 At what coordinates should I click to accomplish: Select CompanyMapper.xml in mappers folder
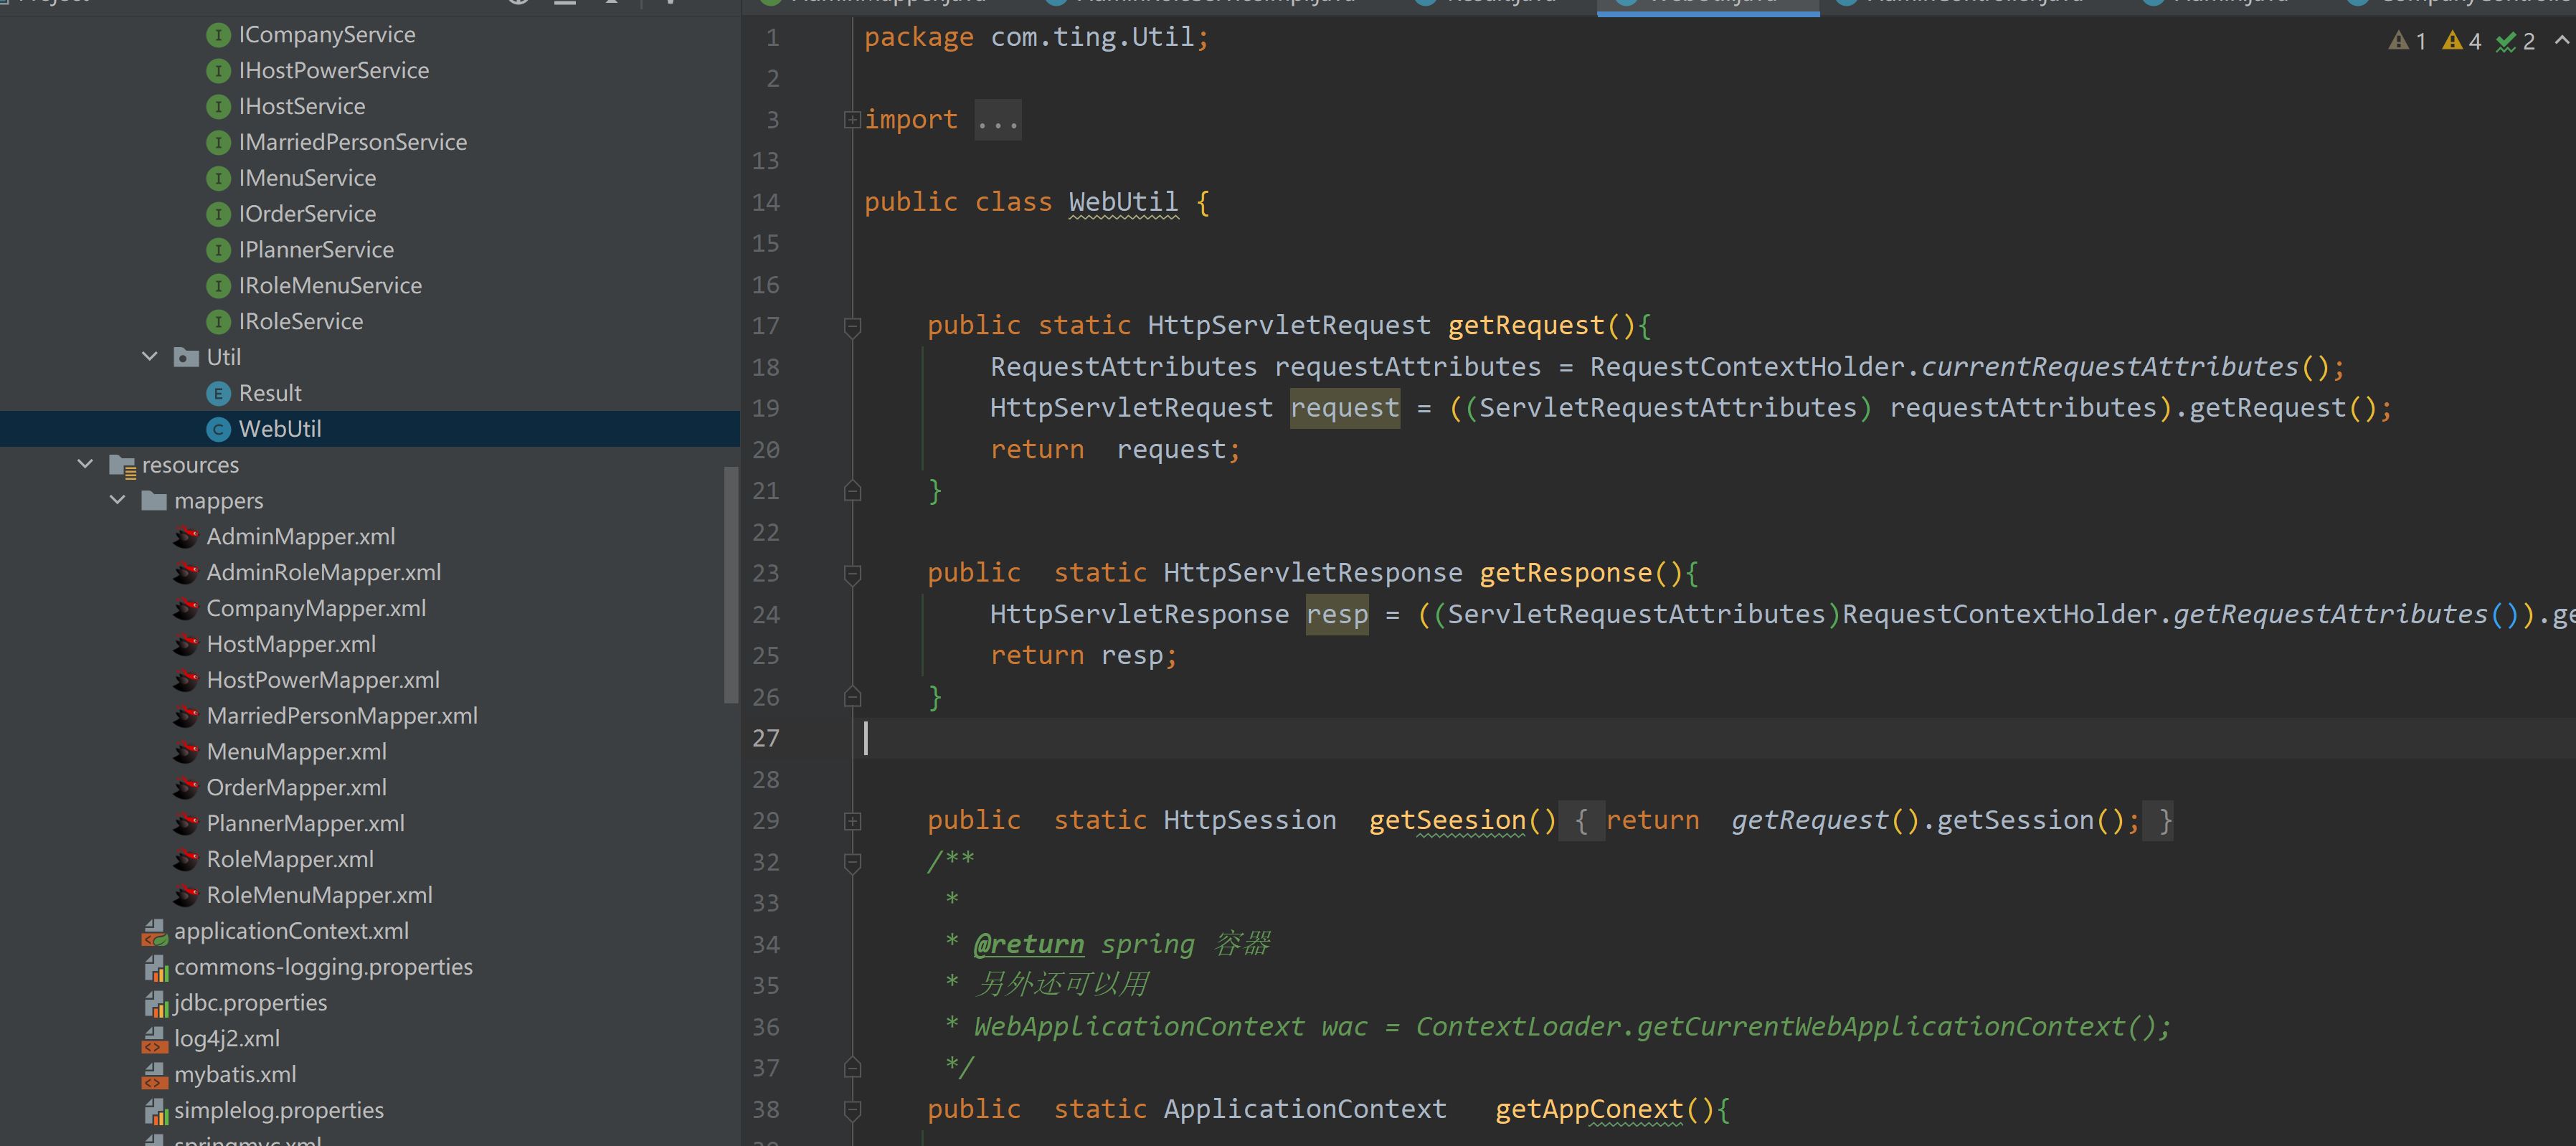click(x=316, y=609)
